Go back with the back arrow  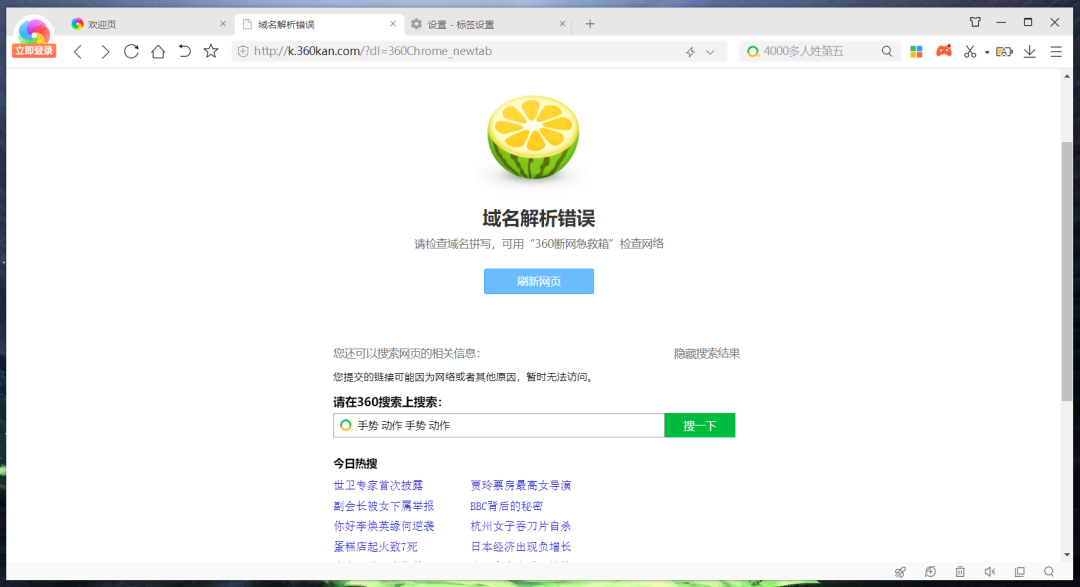[x=78, y=52]
